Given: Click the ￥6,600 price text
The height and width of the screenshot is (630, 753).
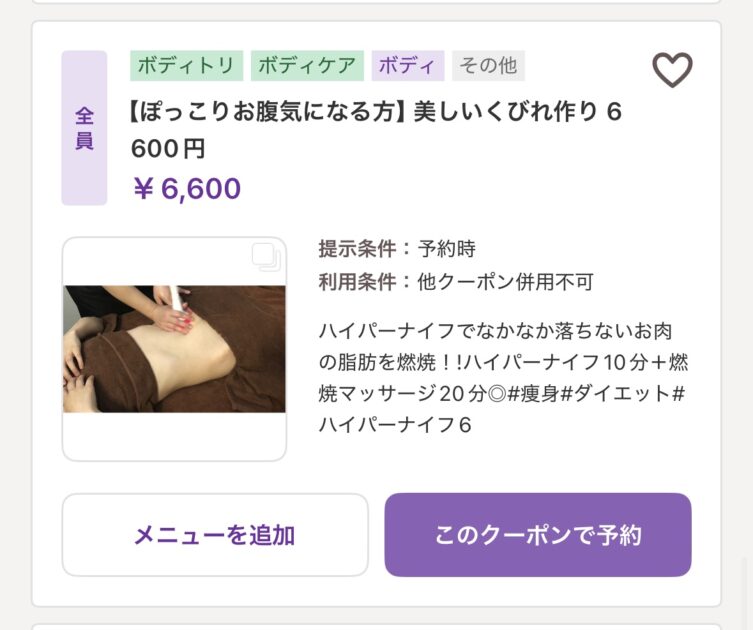Looking at the screenshot, I should [x=187, y=188].
